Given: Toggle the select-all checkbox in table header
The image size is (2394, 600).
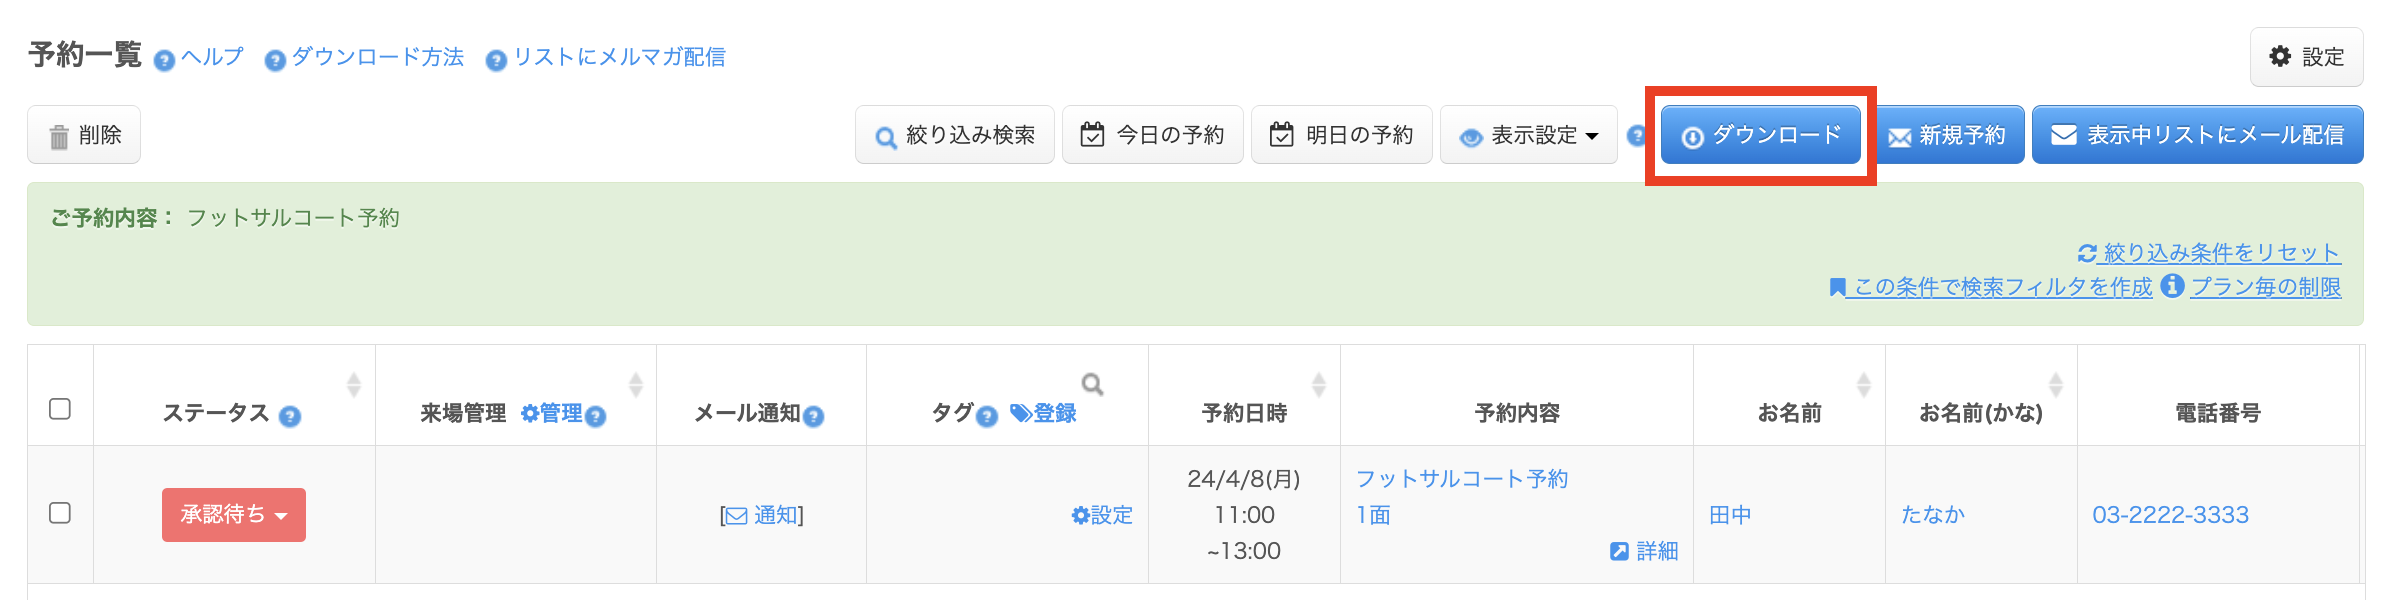Looking at the screenshot, I should (60, 409).
